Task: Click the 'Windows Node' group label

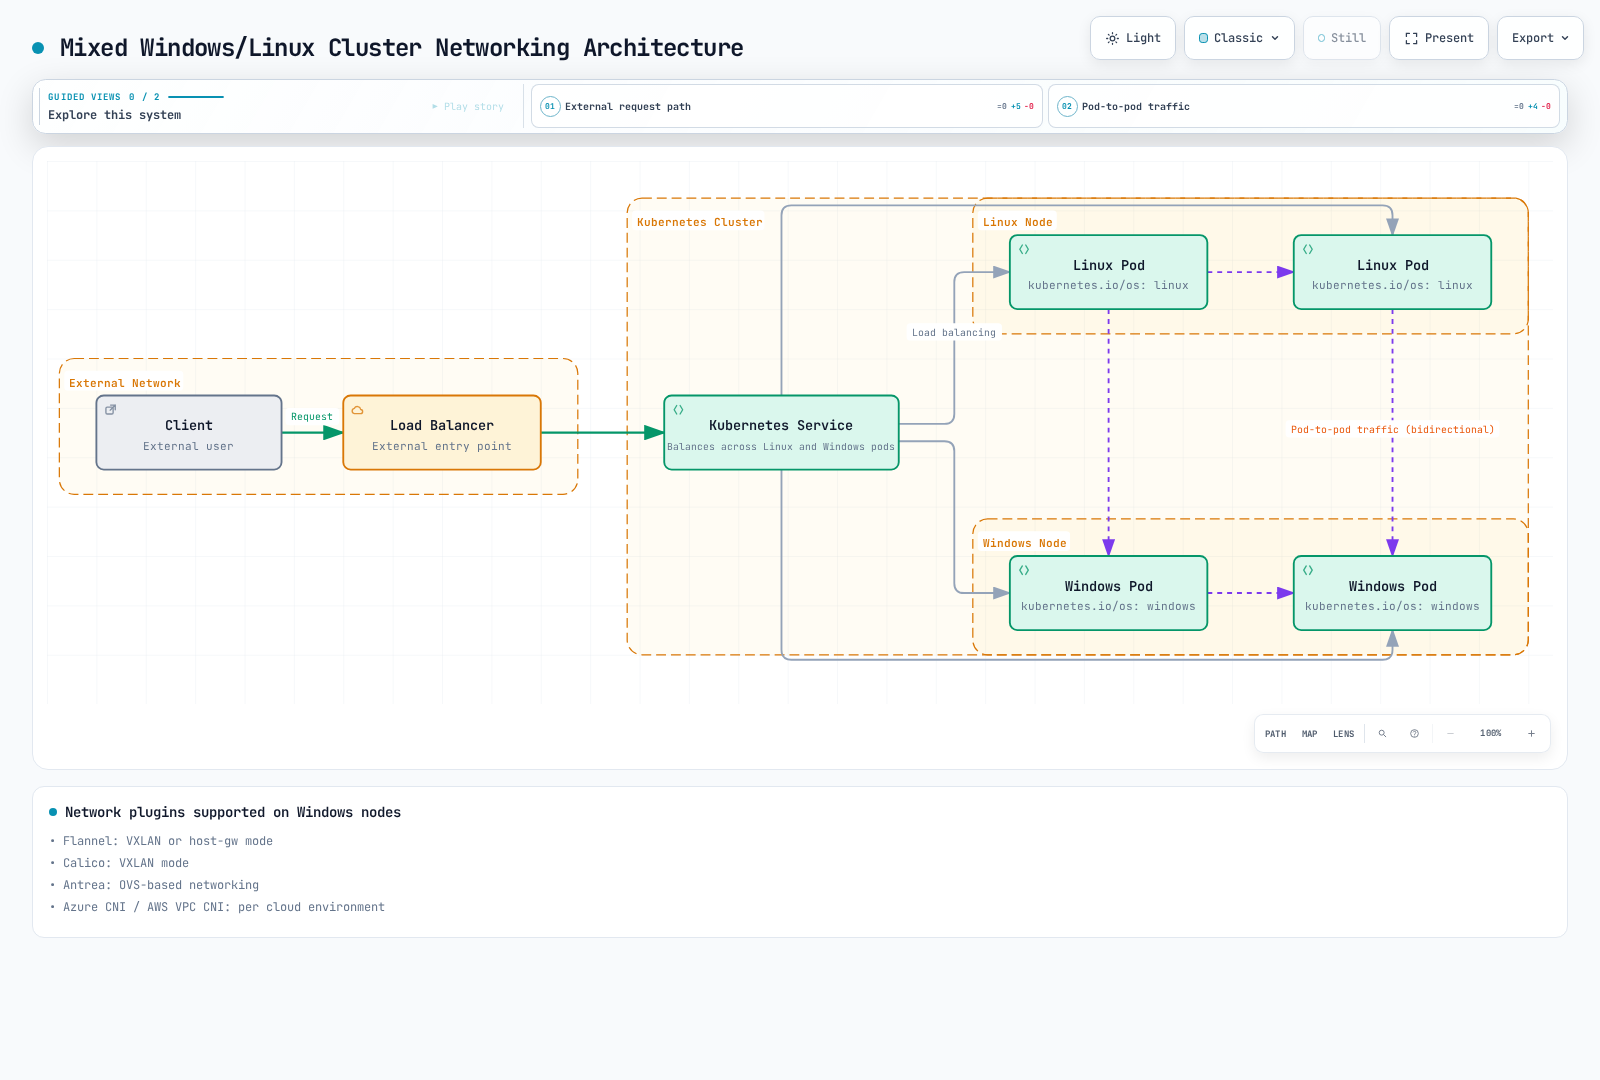Action: coord(1024,544)
